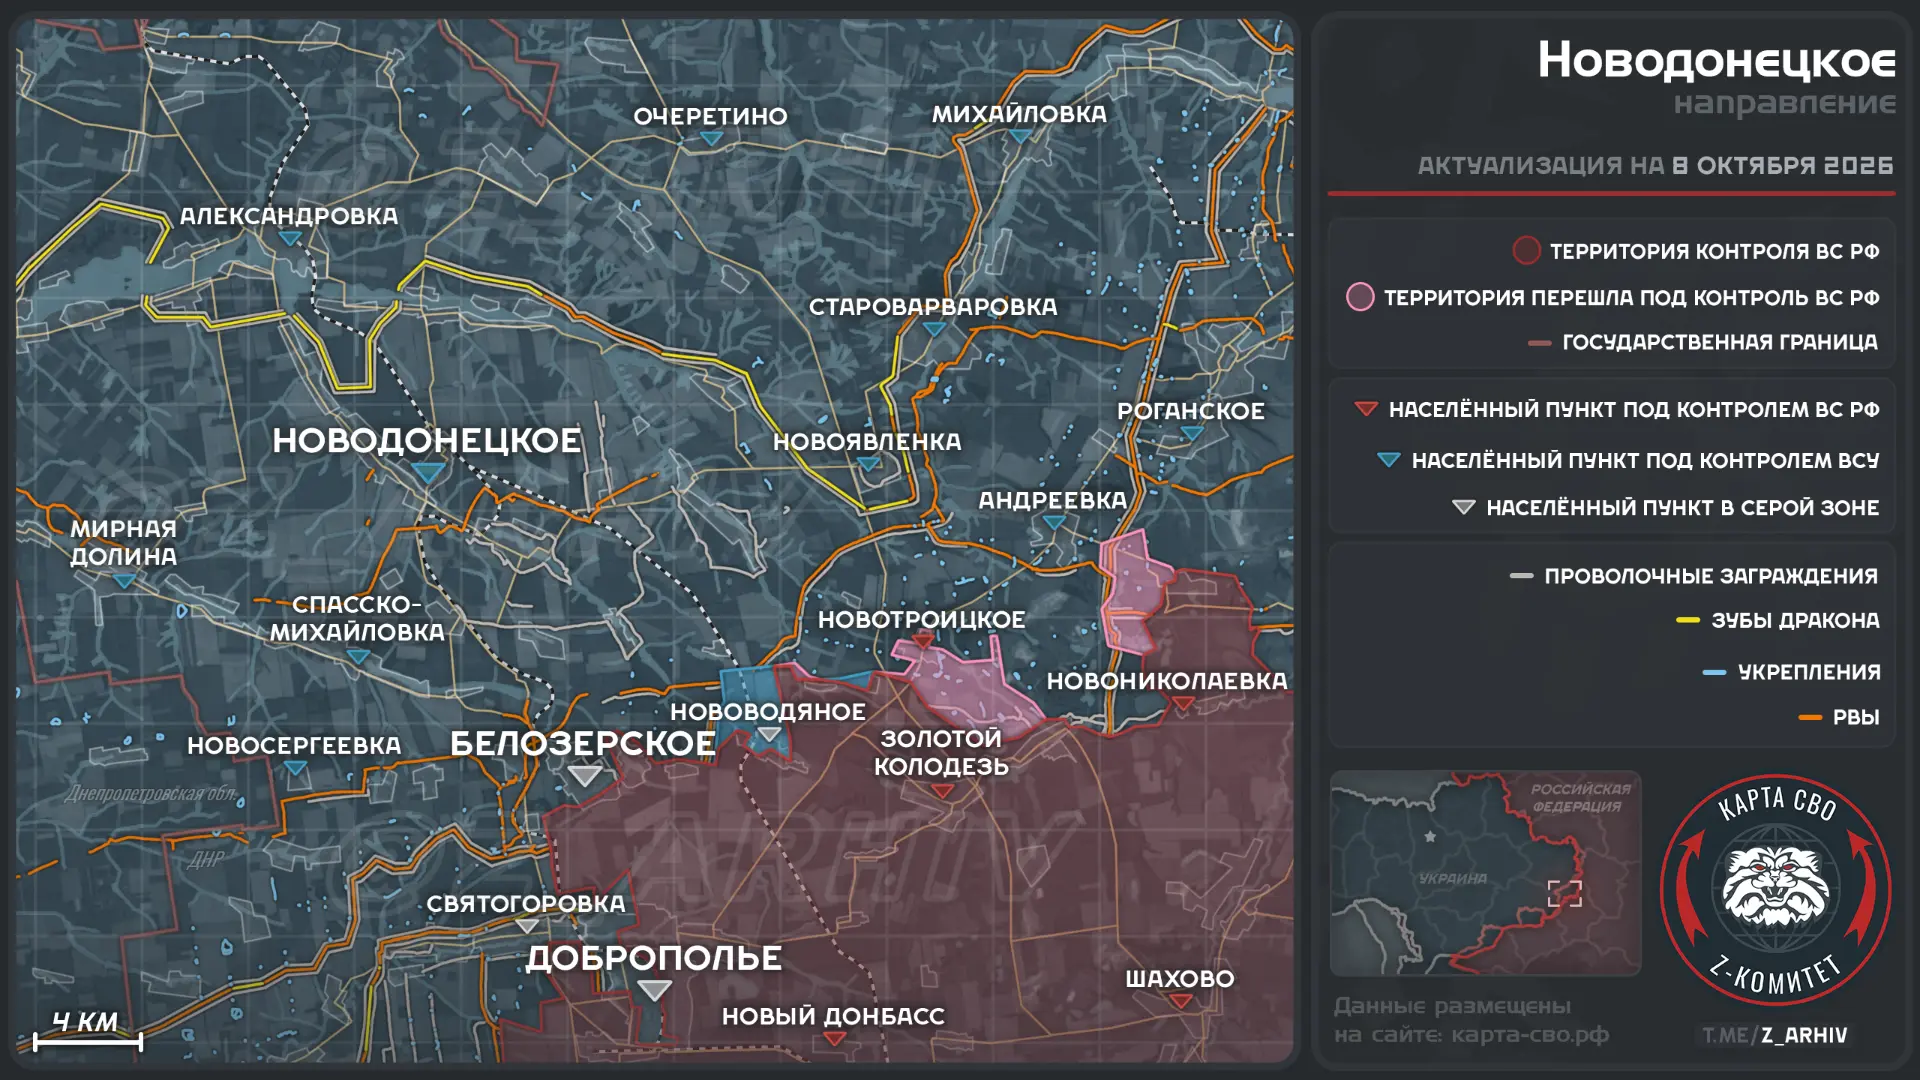The height and width of the screenshot is (1080, 1920).
Task: Click the blue marker under Новодонецкое
Action: (428, 472)
